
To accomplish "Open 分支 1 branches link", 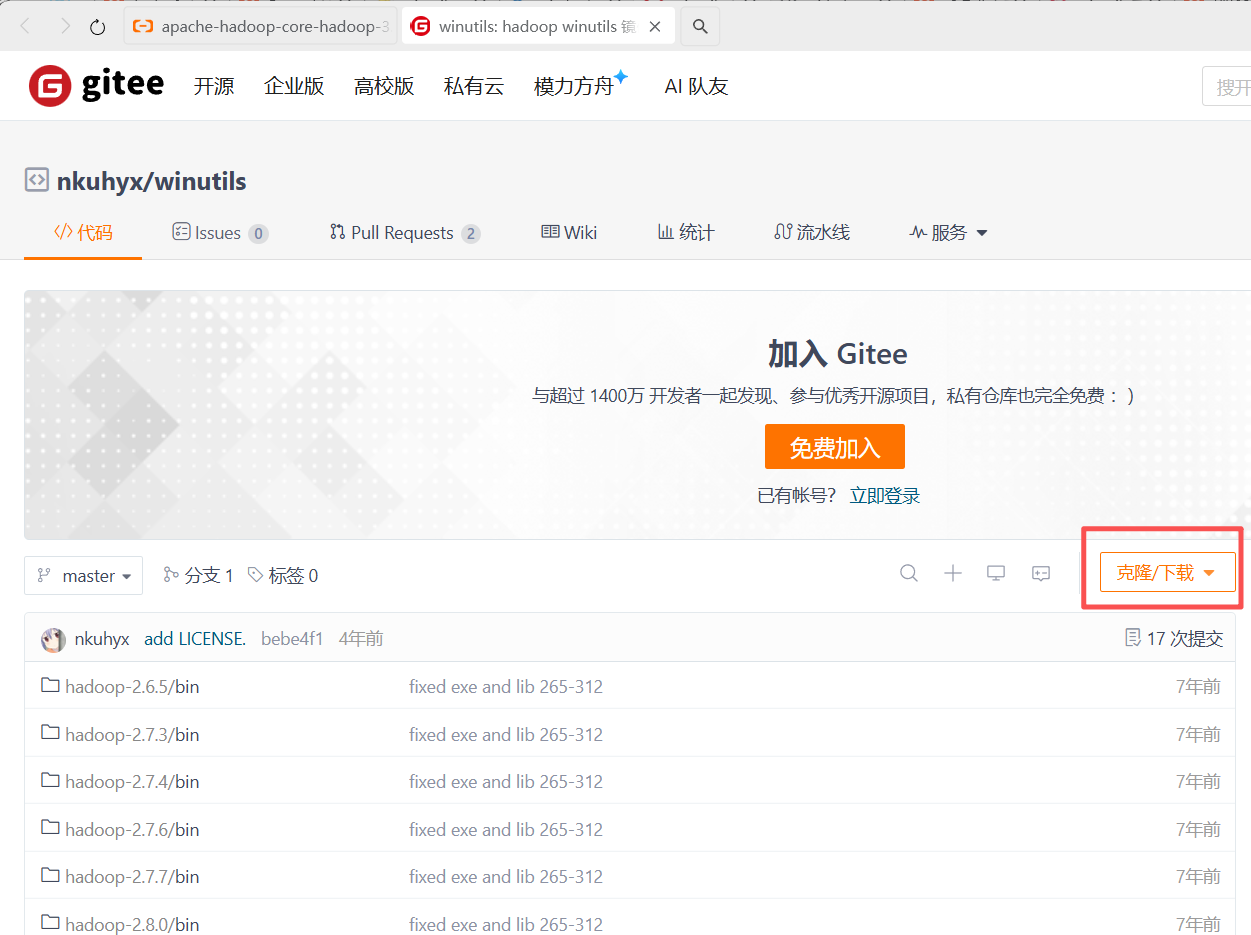I will click(198, 576).
